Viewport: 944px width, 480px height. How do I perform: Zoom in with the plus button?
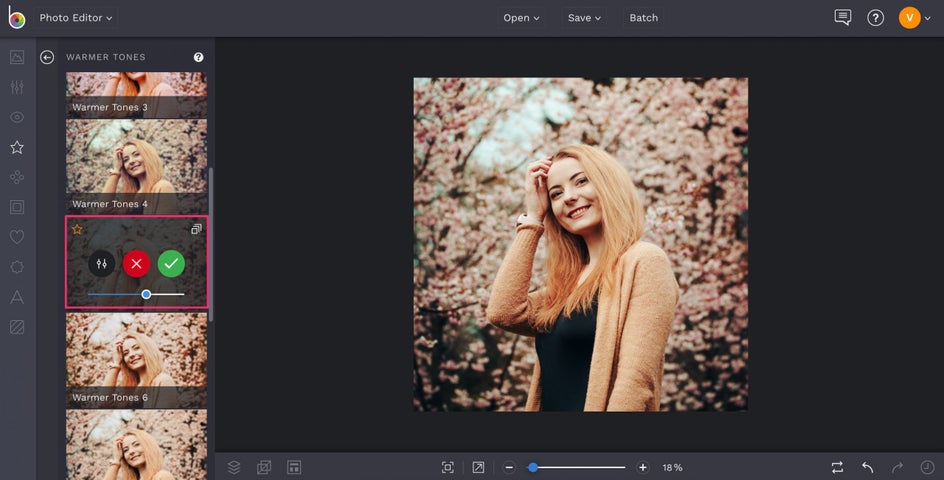[x=643, y=467]
